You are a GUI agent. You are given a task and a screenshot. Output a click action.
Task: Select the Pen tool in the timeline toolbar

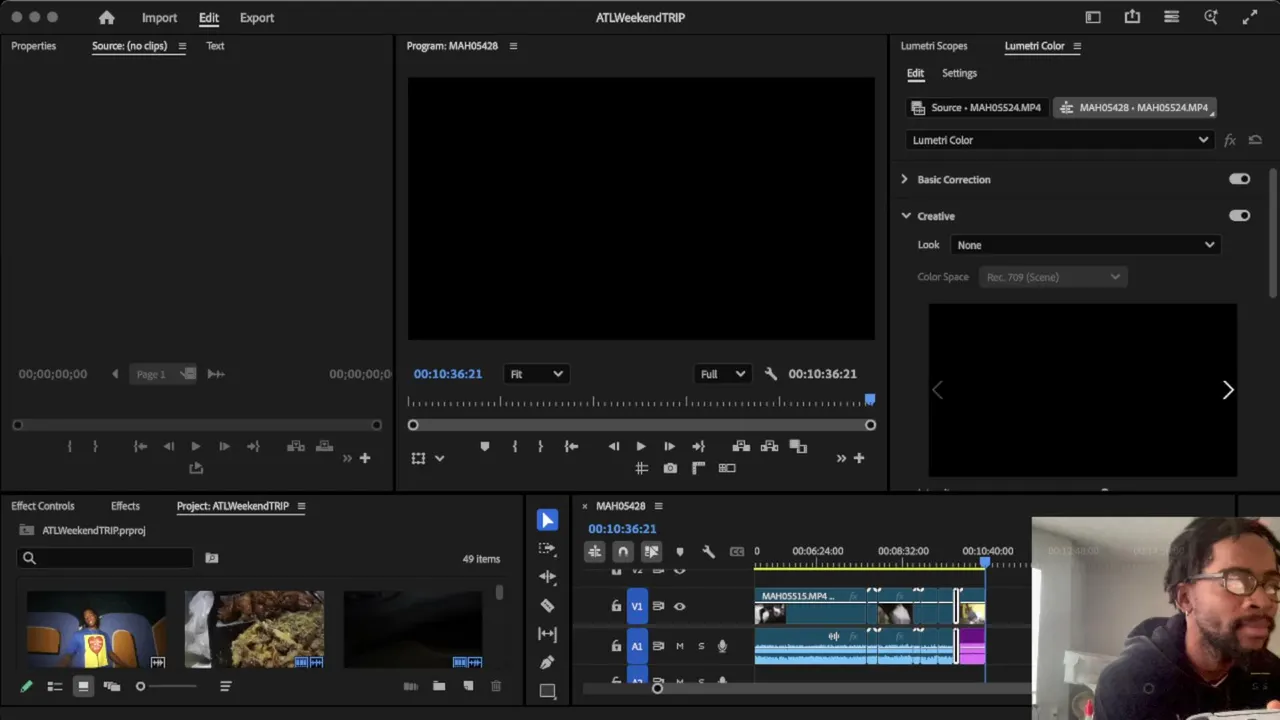547,662
